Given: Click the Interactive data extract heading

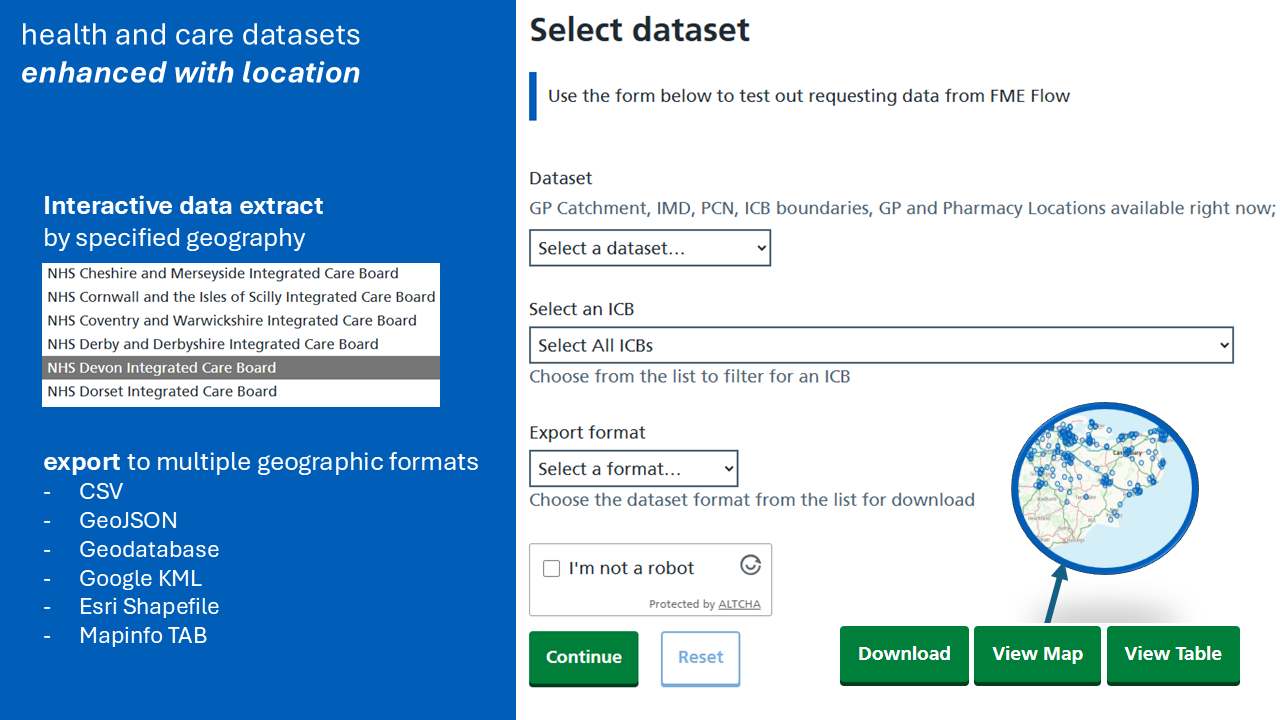Looking at the screenshot, I should [x=183, y=206].
